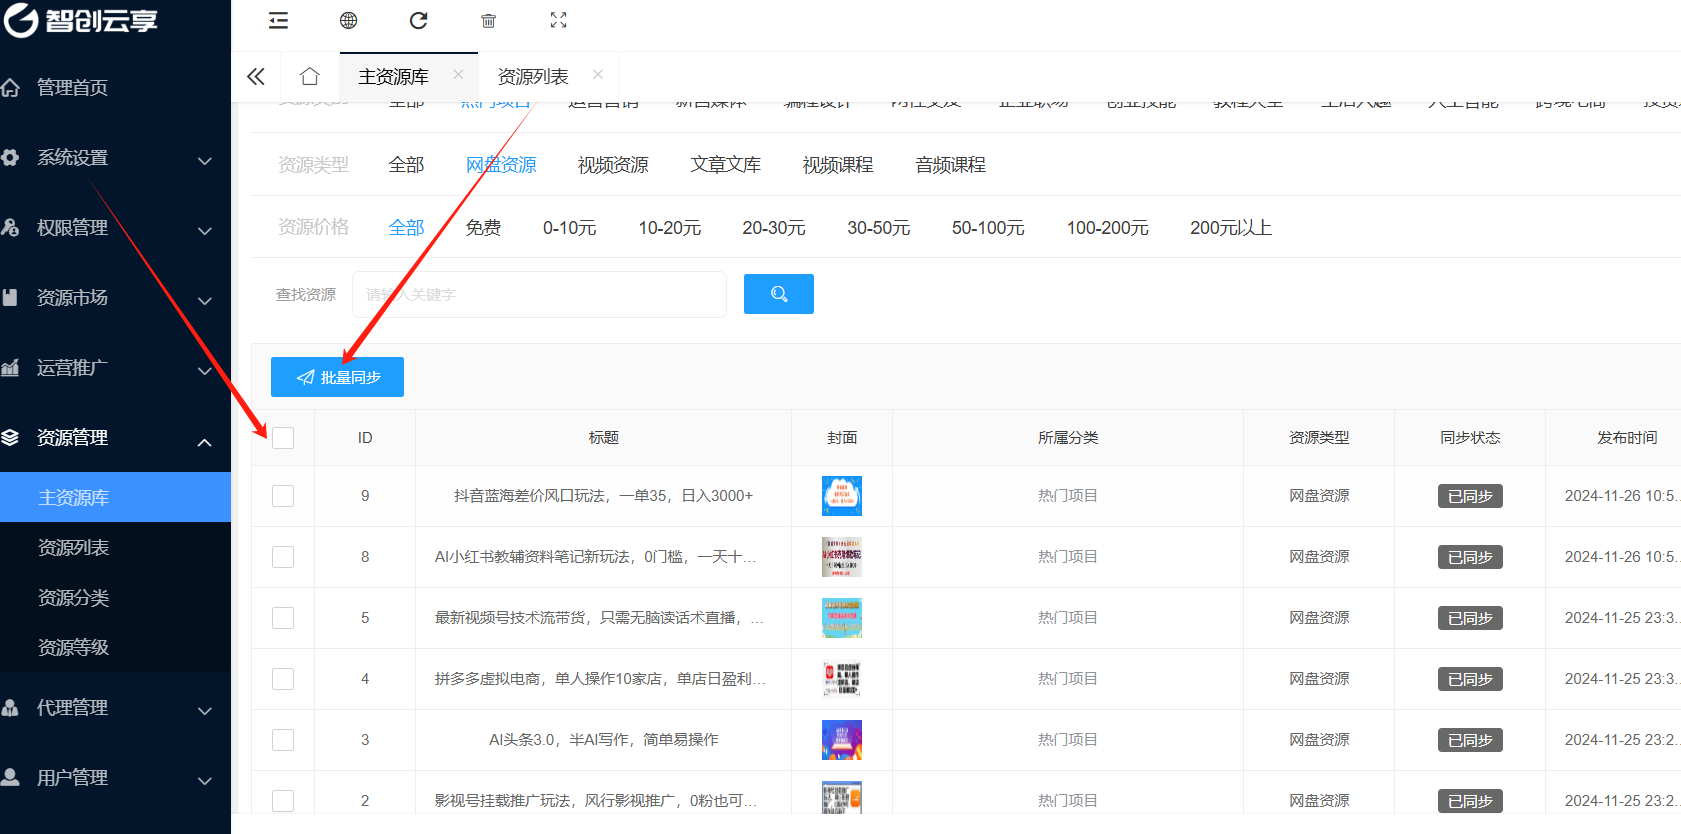Viewport: 1681px width, 834px height.
Task: Click the blue search magnifier button
Action: coord(779,294)
